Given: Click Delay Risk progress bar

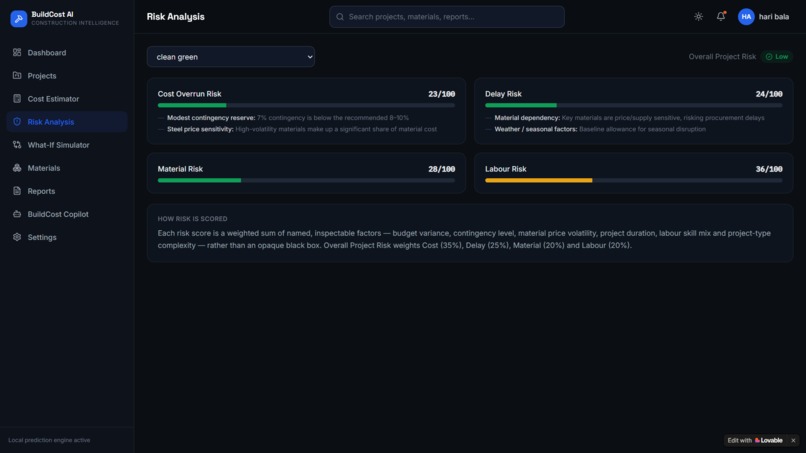Looking at the screenshot, I should point(634,105).
